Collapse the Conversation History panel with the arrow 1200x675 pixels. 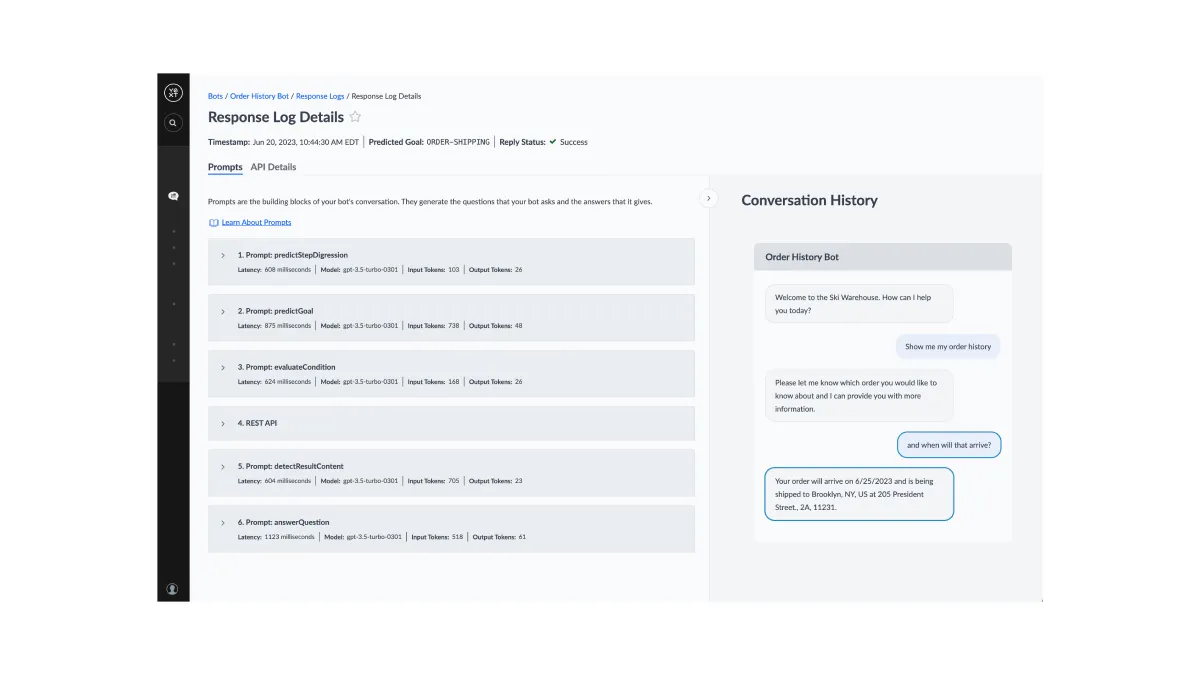[709, 198]
